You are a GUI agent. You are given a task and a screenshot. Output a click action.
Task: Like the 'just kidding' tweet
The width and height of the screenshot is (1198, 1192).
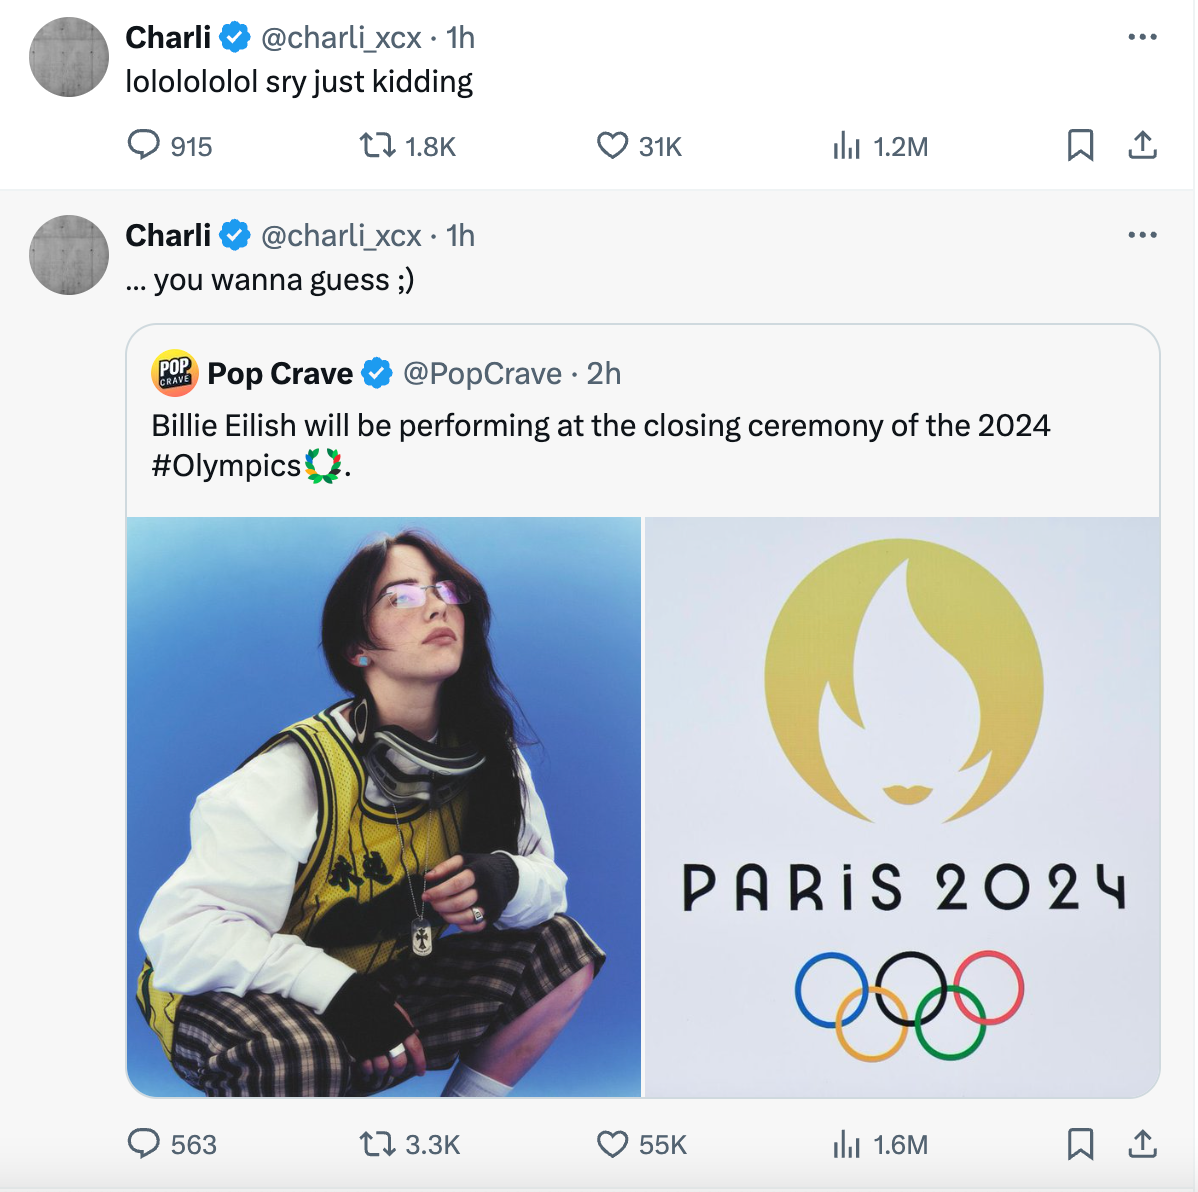(612, 146)
